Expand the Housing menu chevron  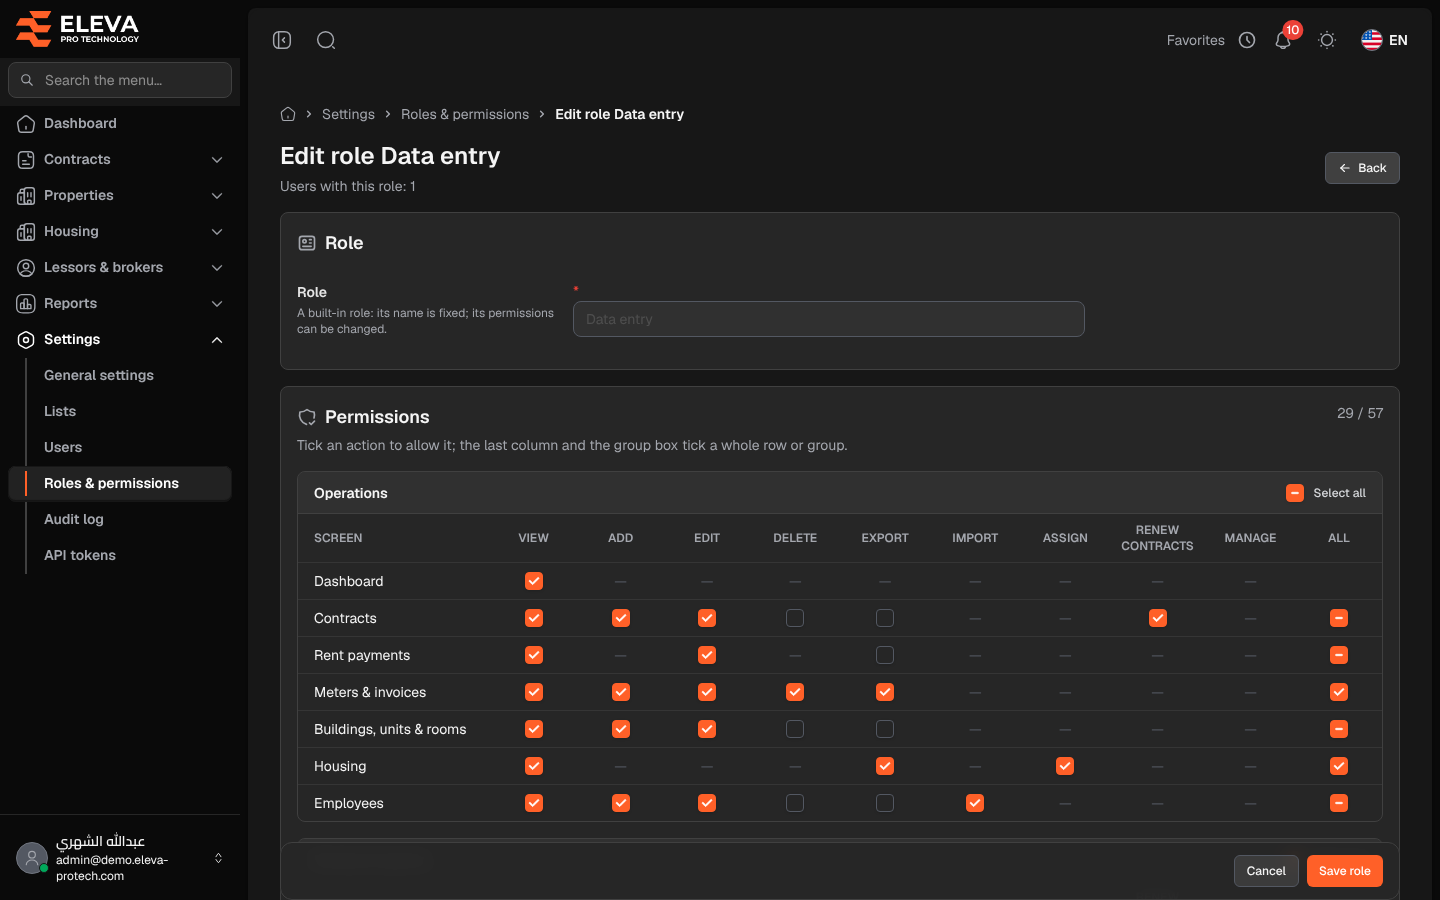217,231
